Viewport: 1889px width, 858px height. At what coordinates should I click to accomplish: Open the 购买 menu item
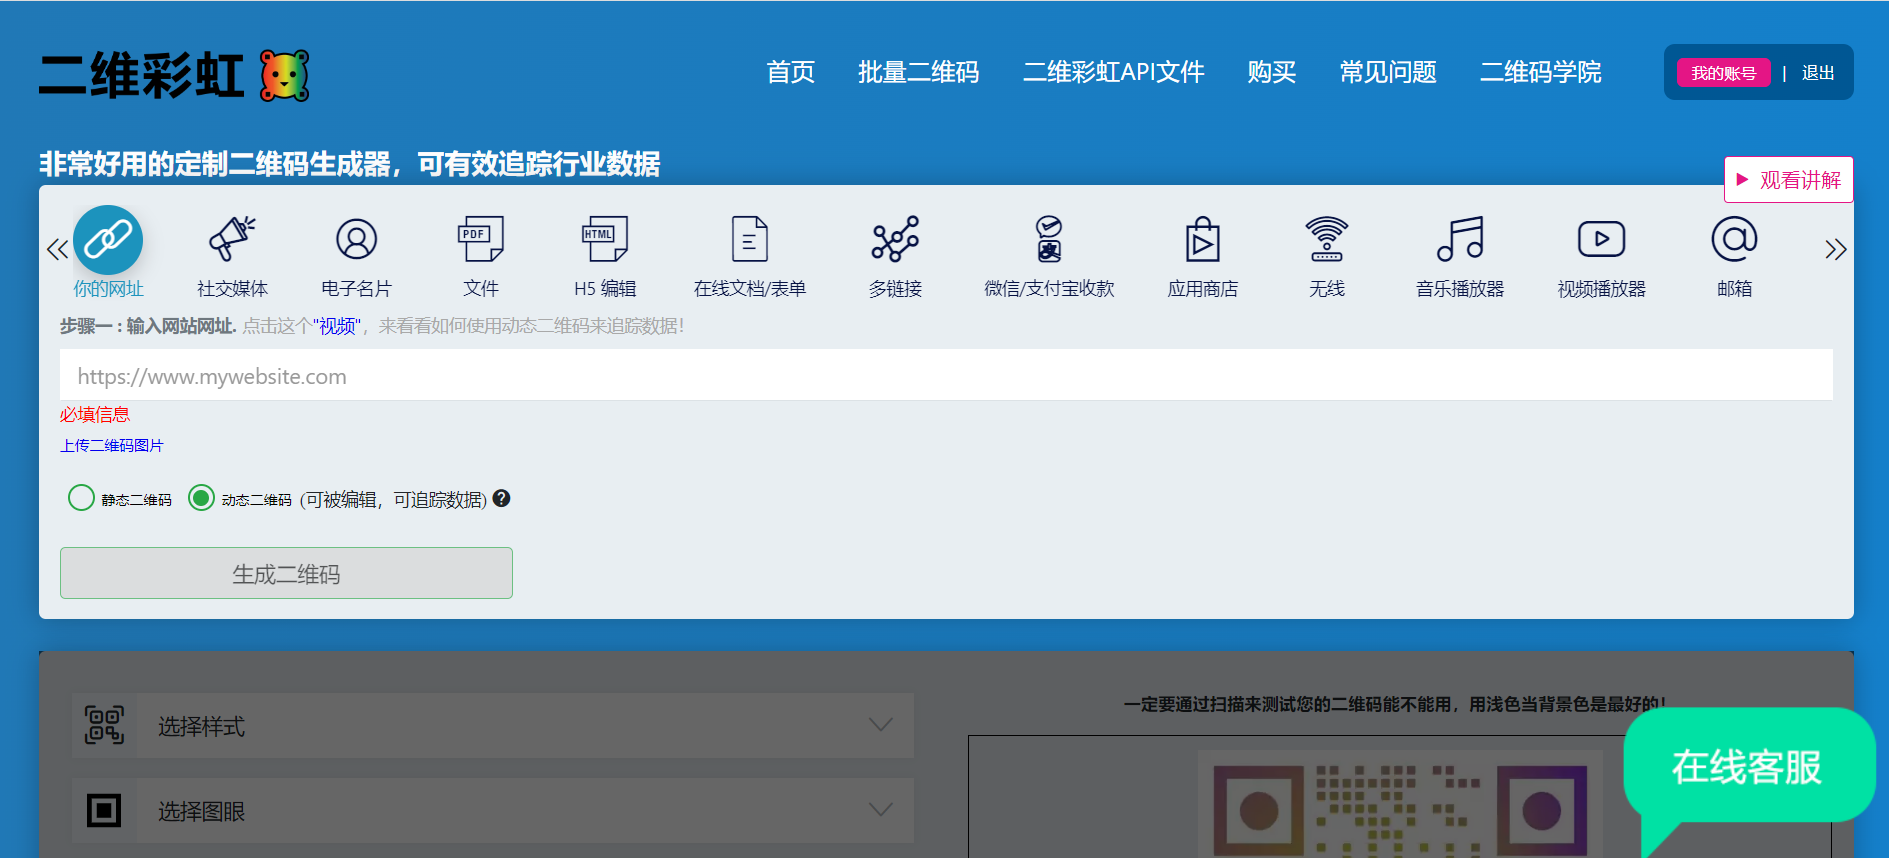click(1271, 72)
